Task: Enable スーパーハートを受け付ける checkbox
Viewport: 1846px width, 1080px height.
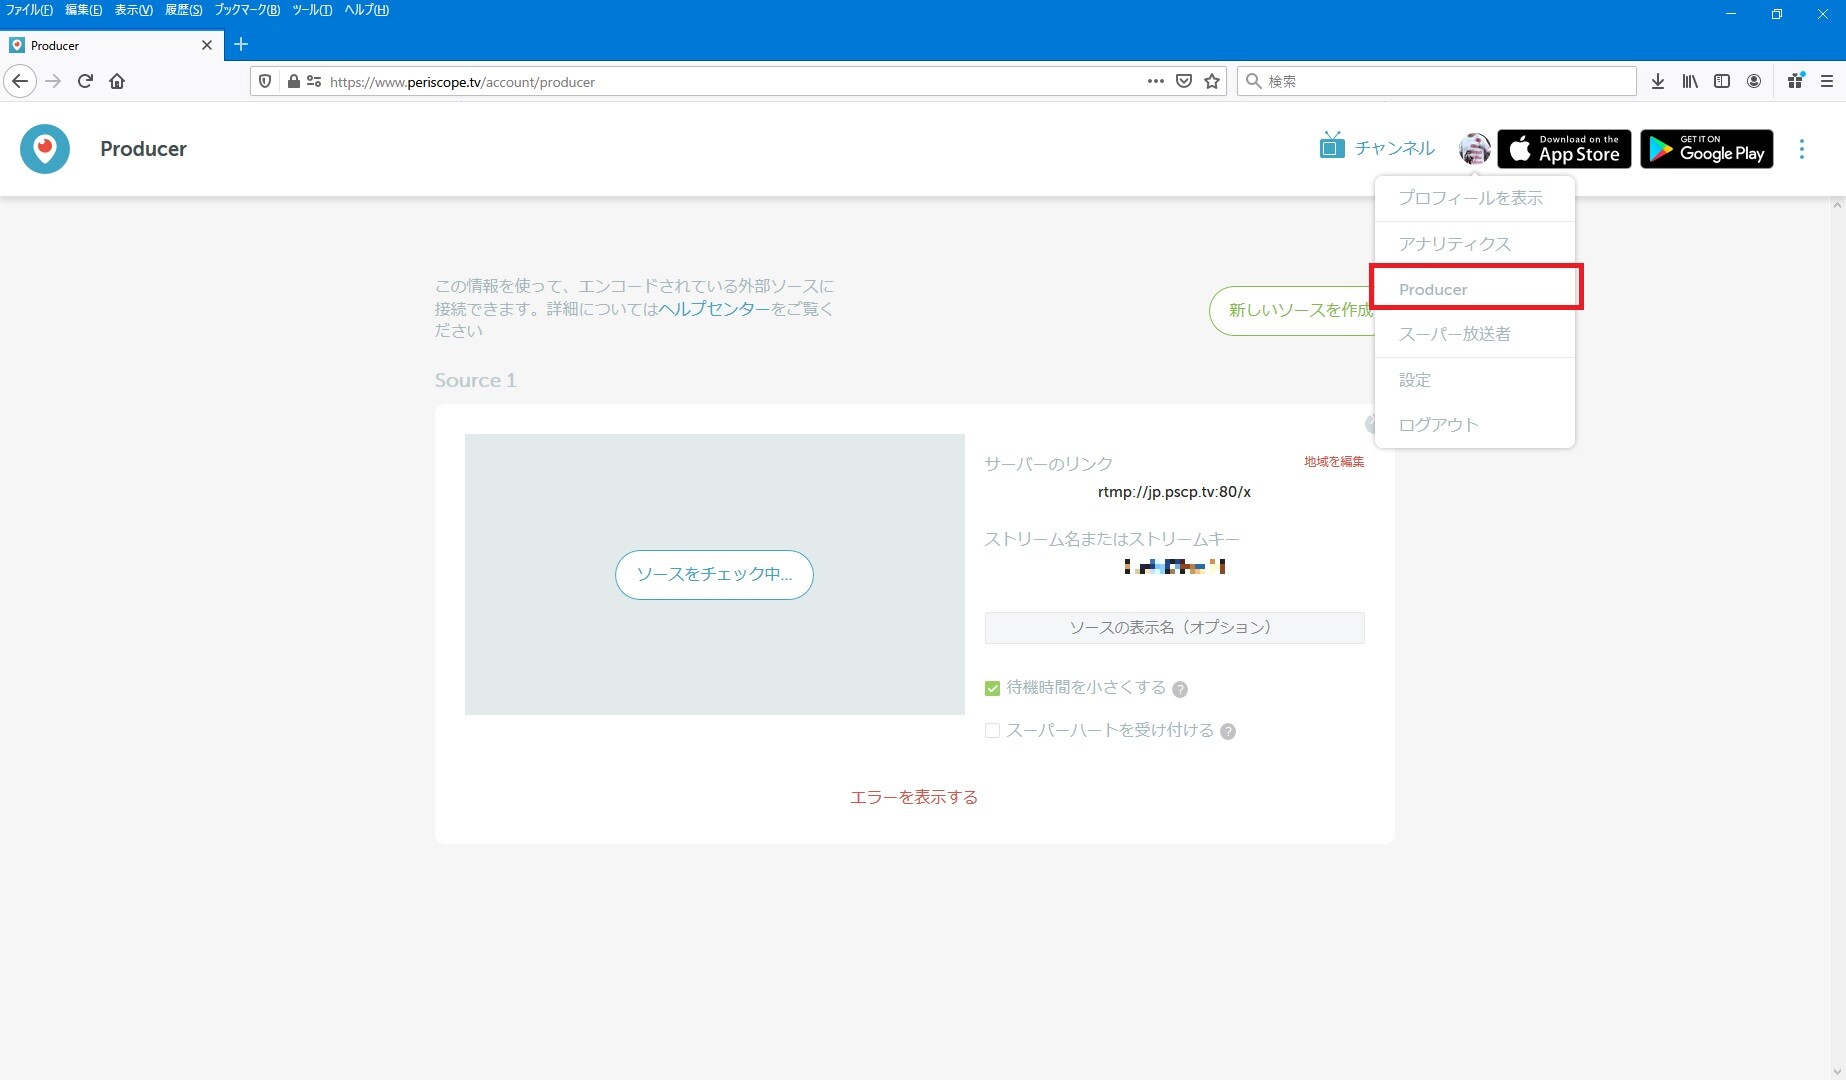Action: 992,731
